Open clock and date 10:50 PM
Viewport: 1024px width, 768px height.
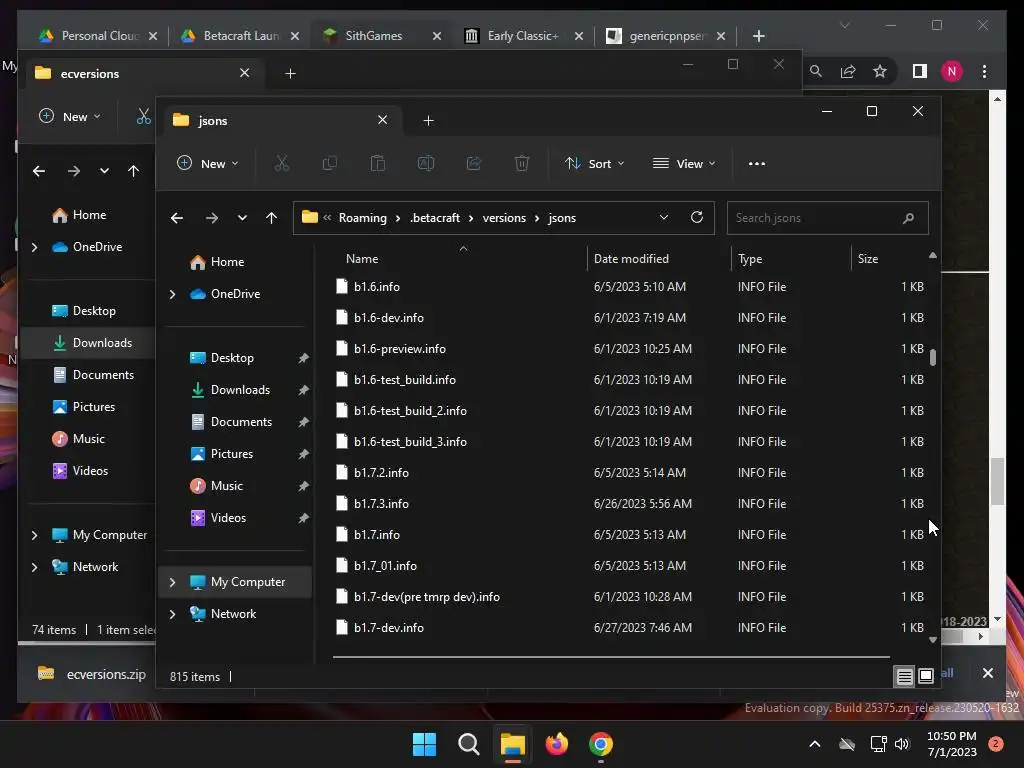952,744
